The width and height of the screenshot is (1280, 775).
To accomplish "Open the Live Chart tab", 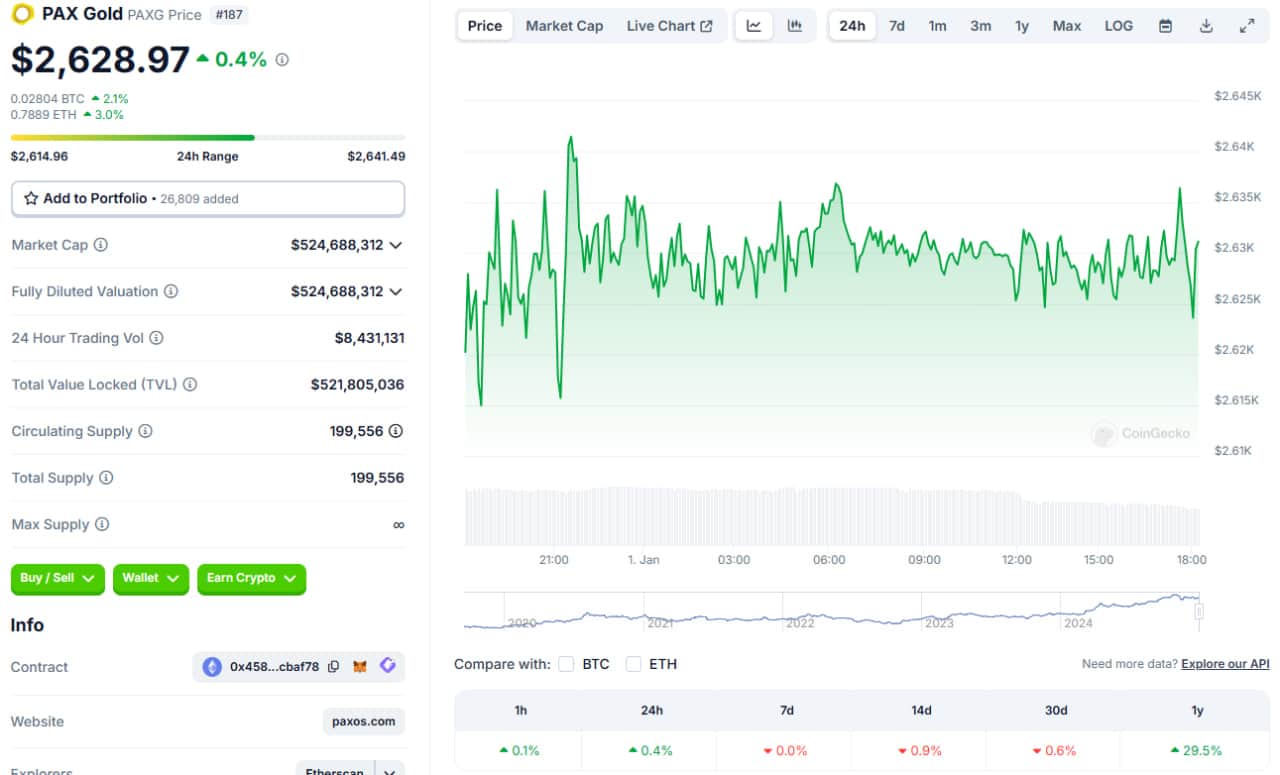I will click(669, 26).
